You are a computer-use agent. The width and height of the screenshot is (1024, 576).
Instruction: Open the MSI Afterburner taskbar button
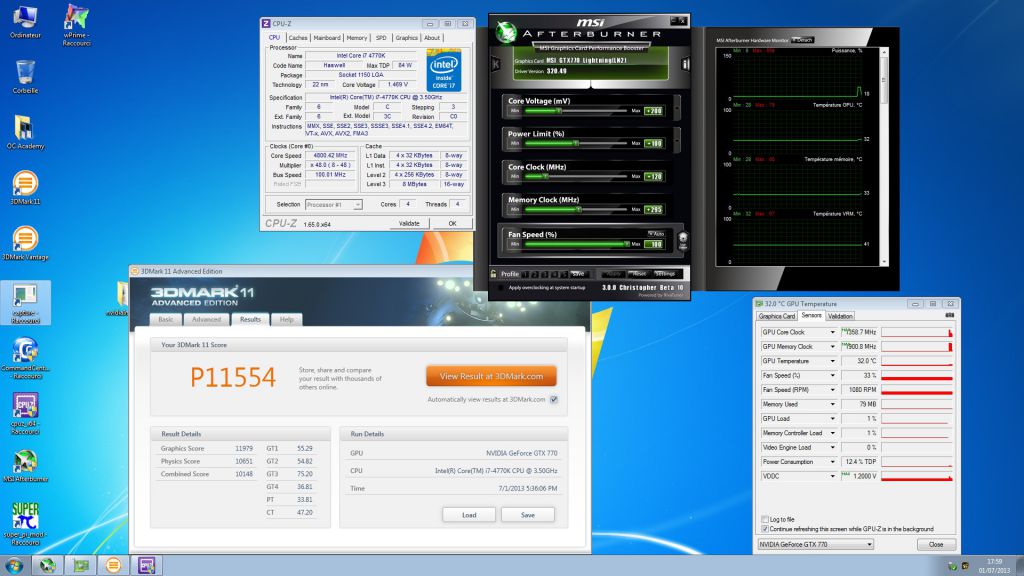47,565
